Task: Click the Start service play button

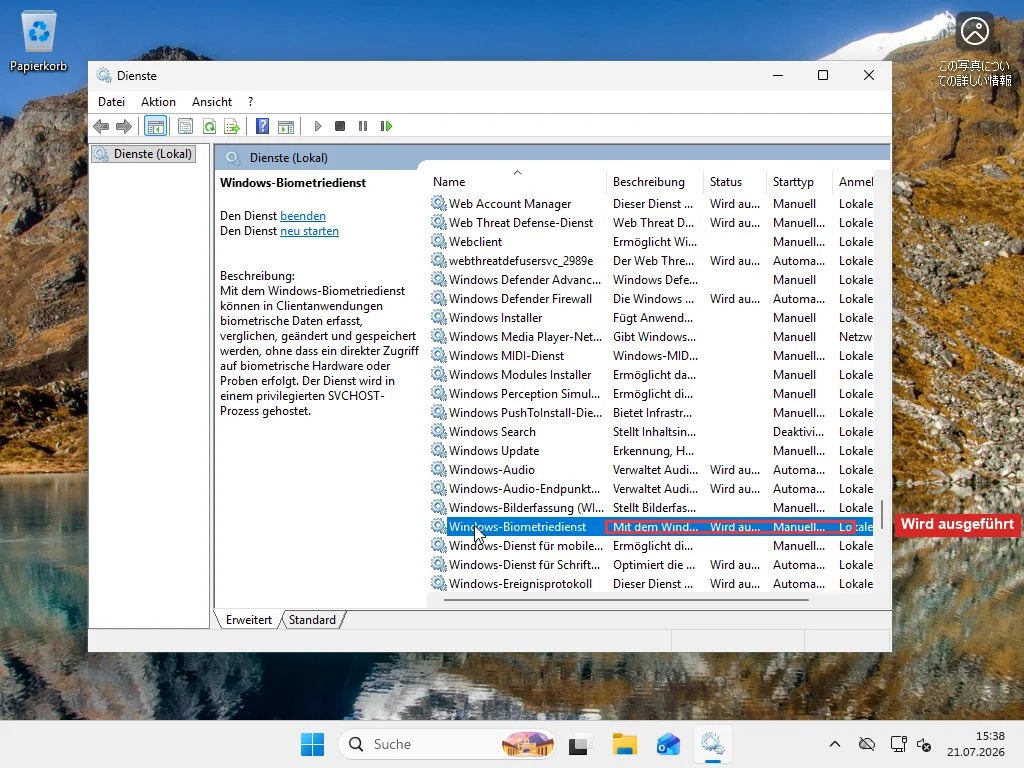Action: pyautogui.click(x=317, y=126)
